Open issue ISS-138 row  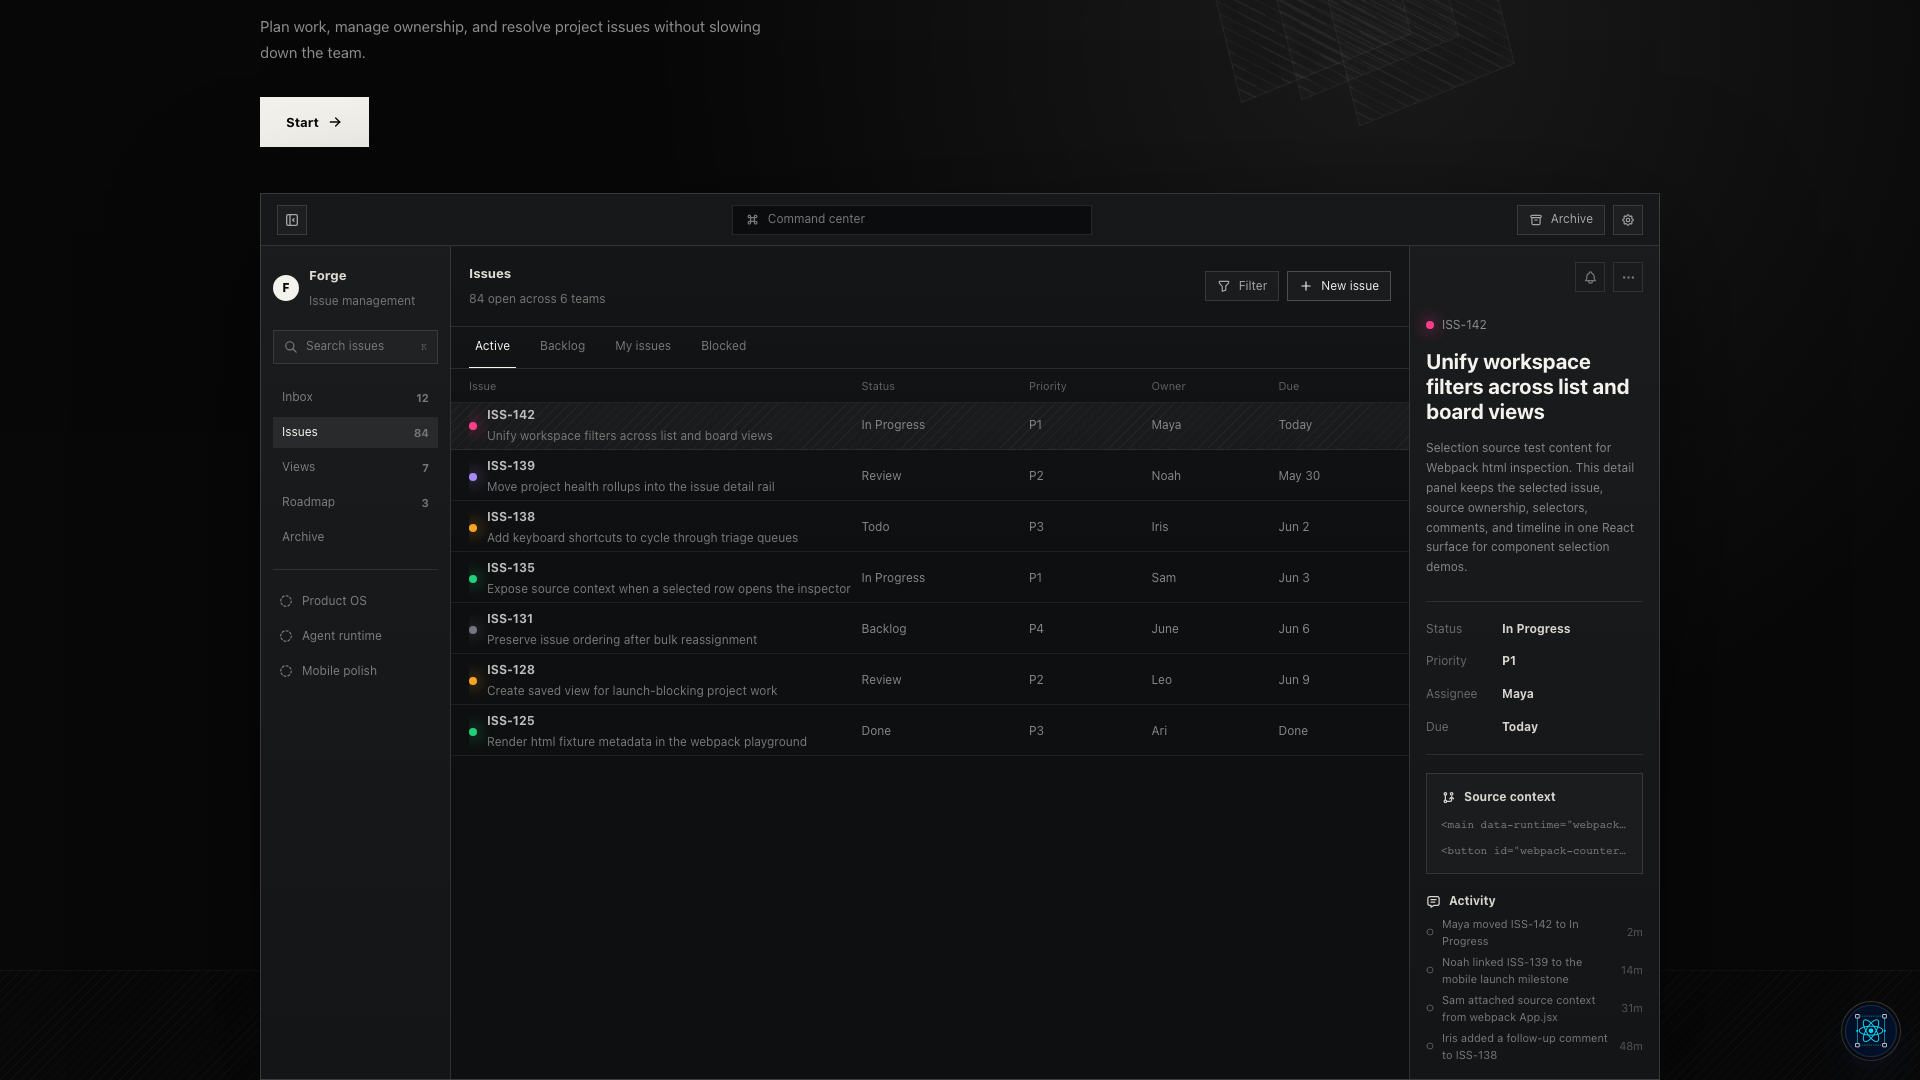point(930,527)
